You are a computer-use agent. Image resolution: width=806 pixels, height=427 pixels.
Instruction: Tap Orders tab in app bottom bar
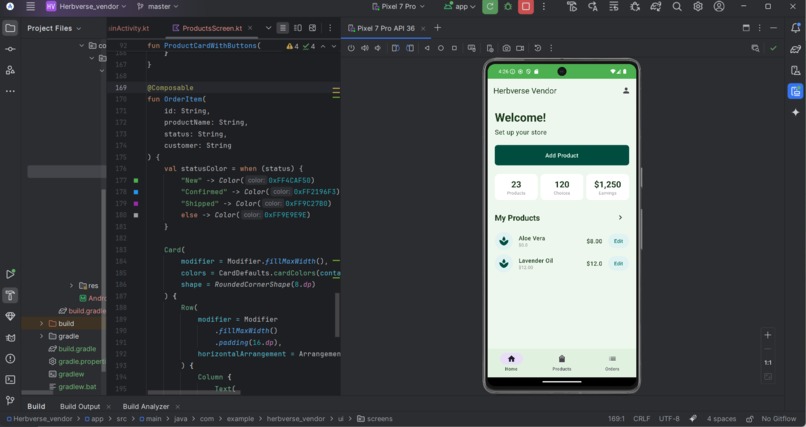[612, 363]
